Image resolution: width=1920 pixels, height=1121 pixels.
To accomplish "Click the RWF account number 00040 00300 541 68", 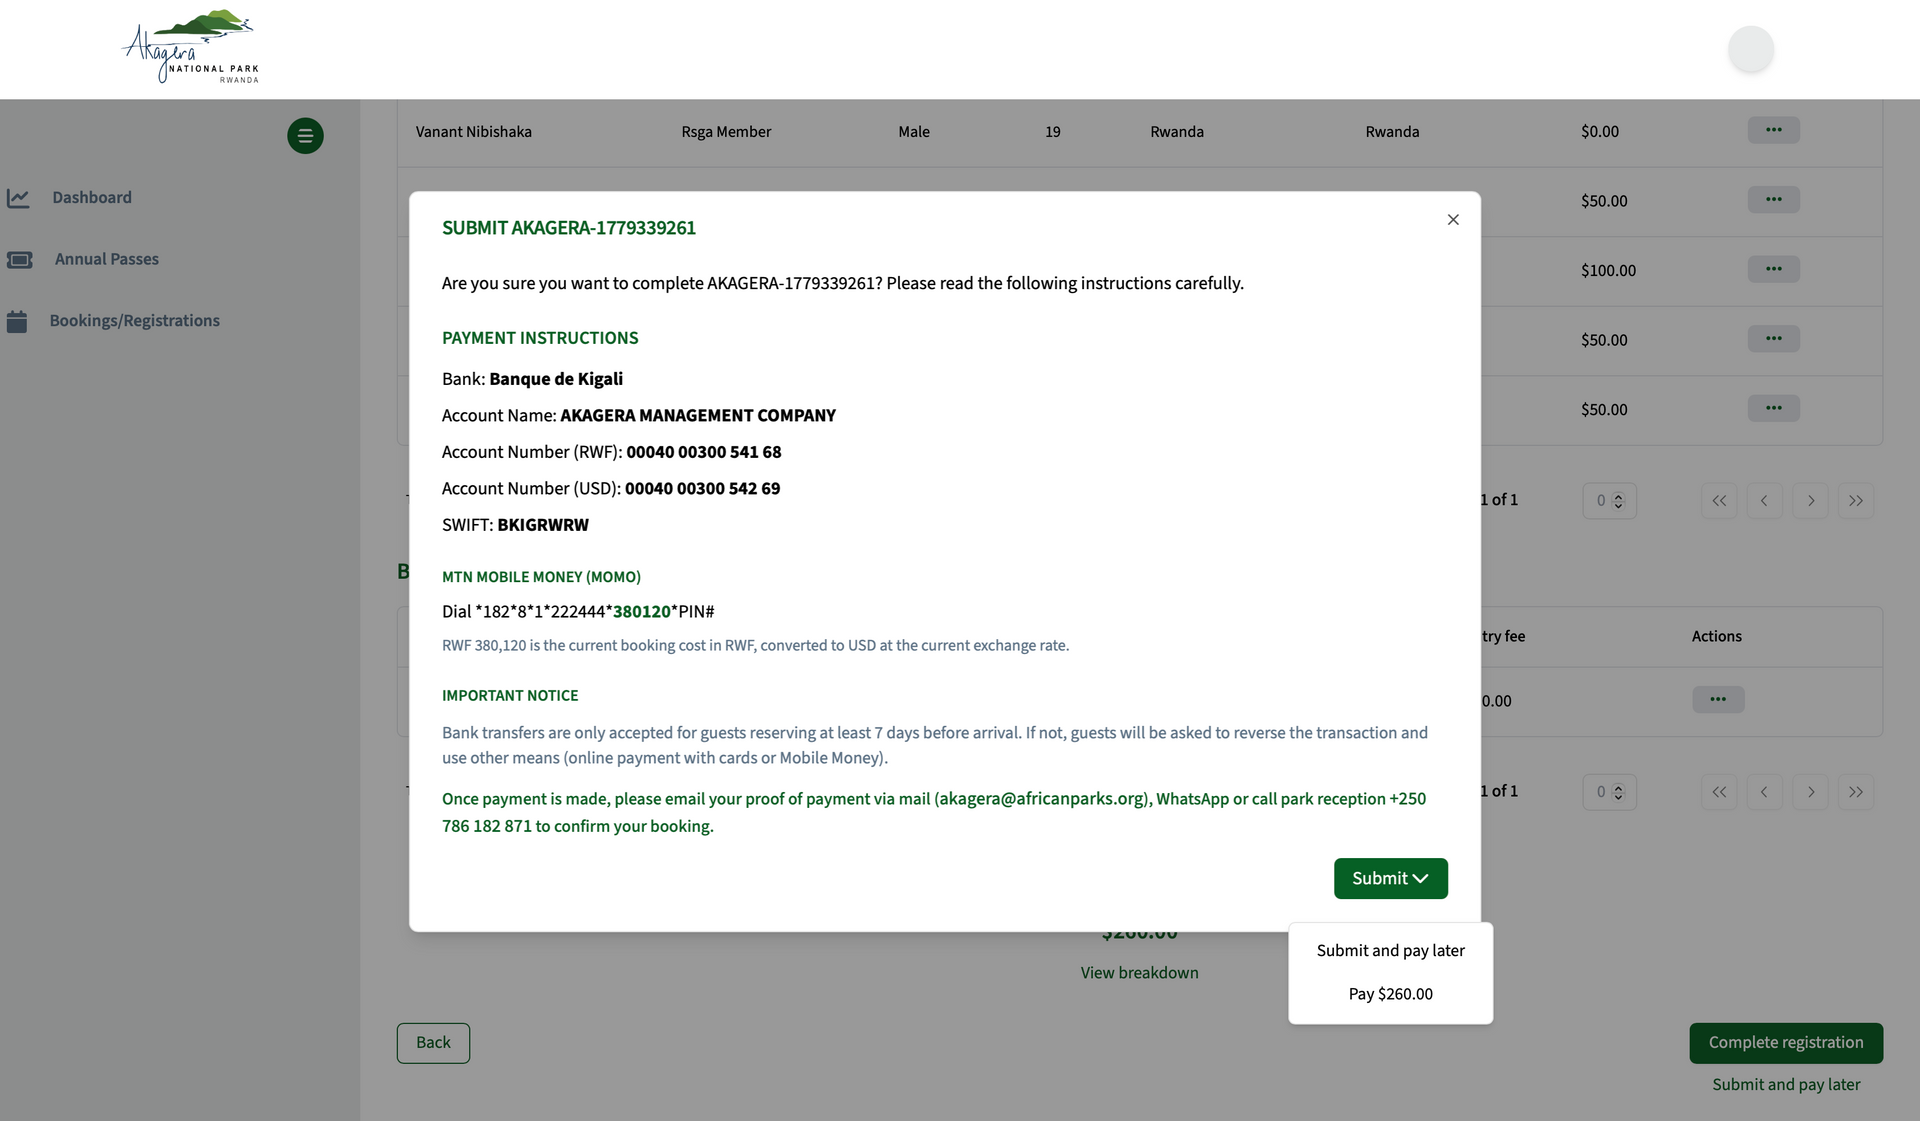I will (x=704, y=452).
